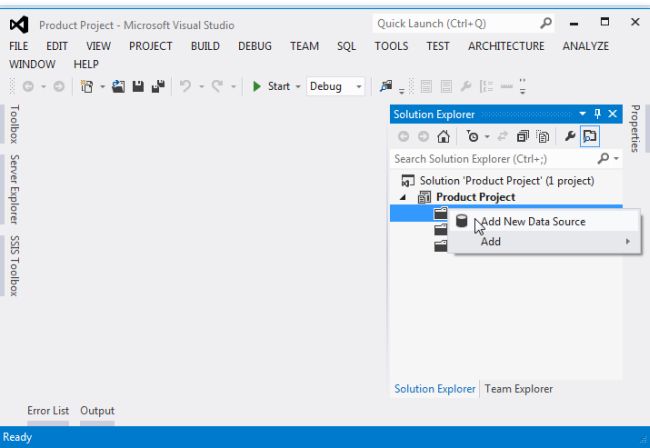The width and height of the screenshot is (650, 448).
Task: Open the TEAM menu
Action: [304, 46]
